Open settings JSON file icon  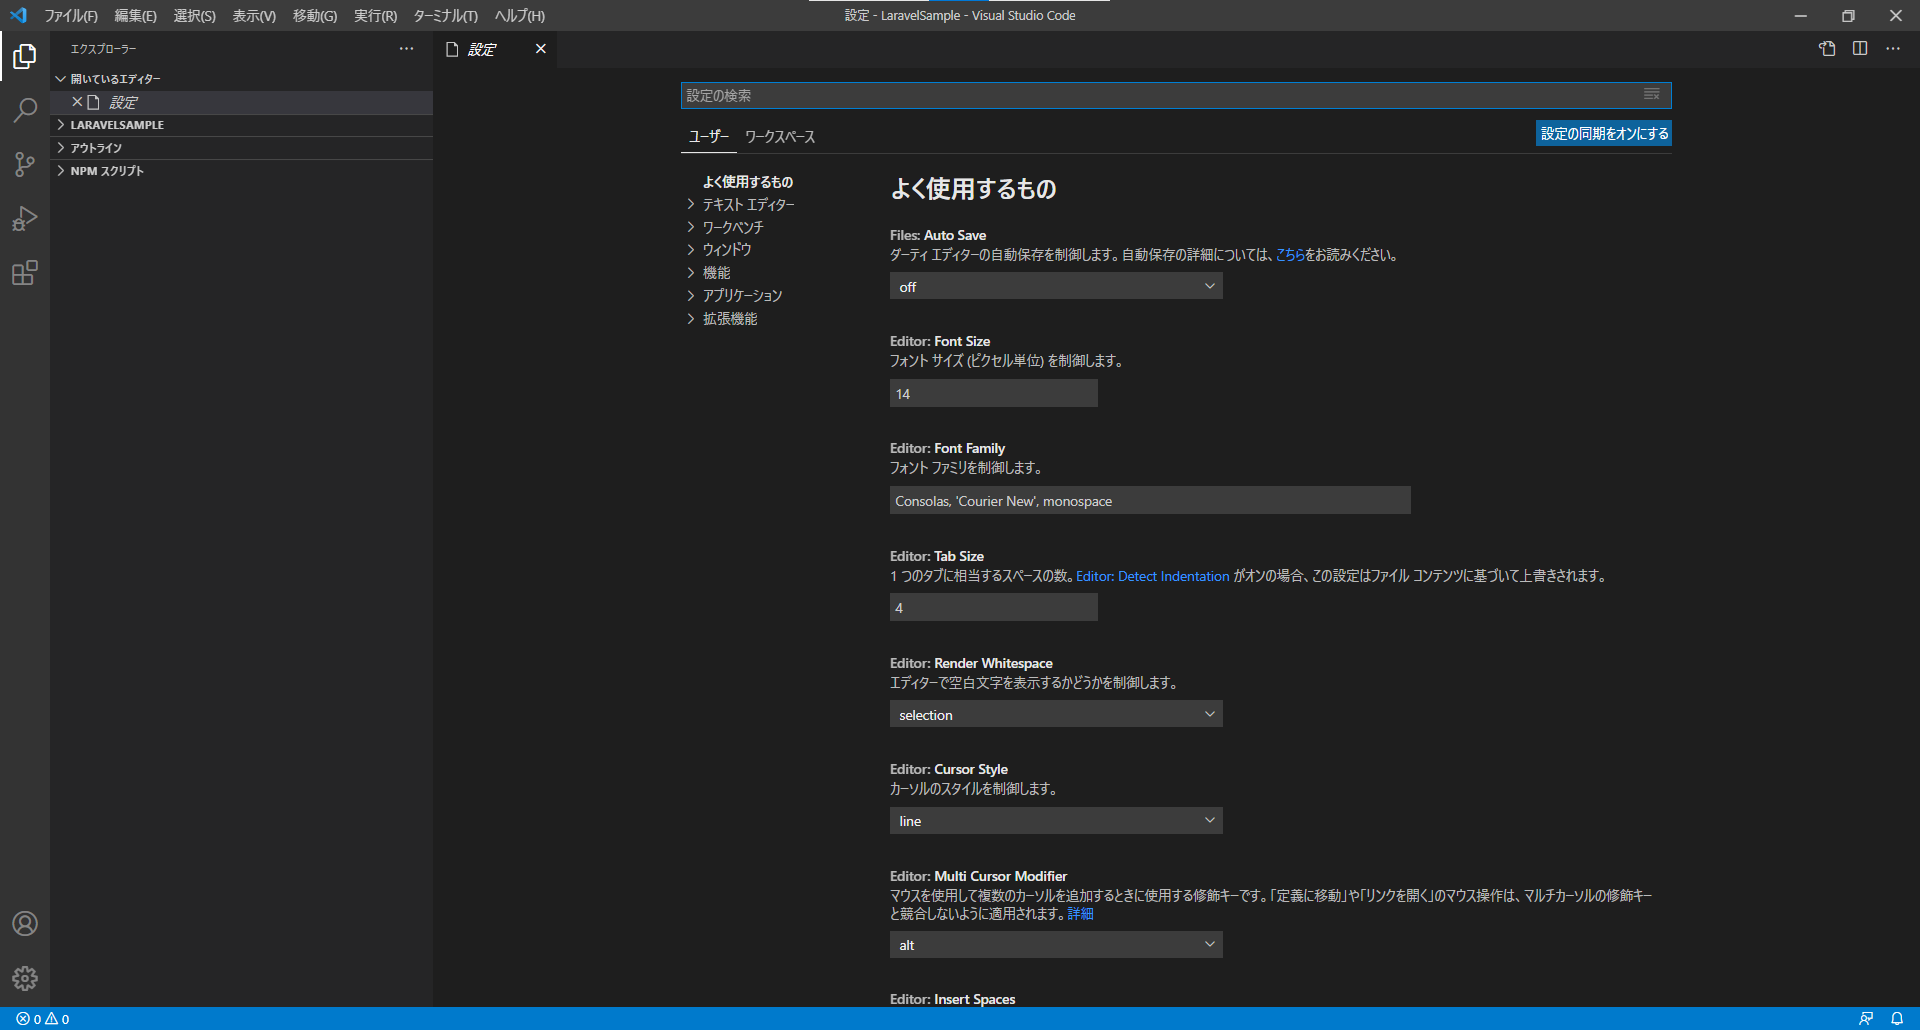click(x=1827, y=49)
